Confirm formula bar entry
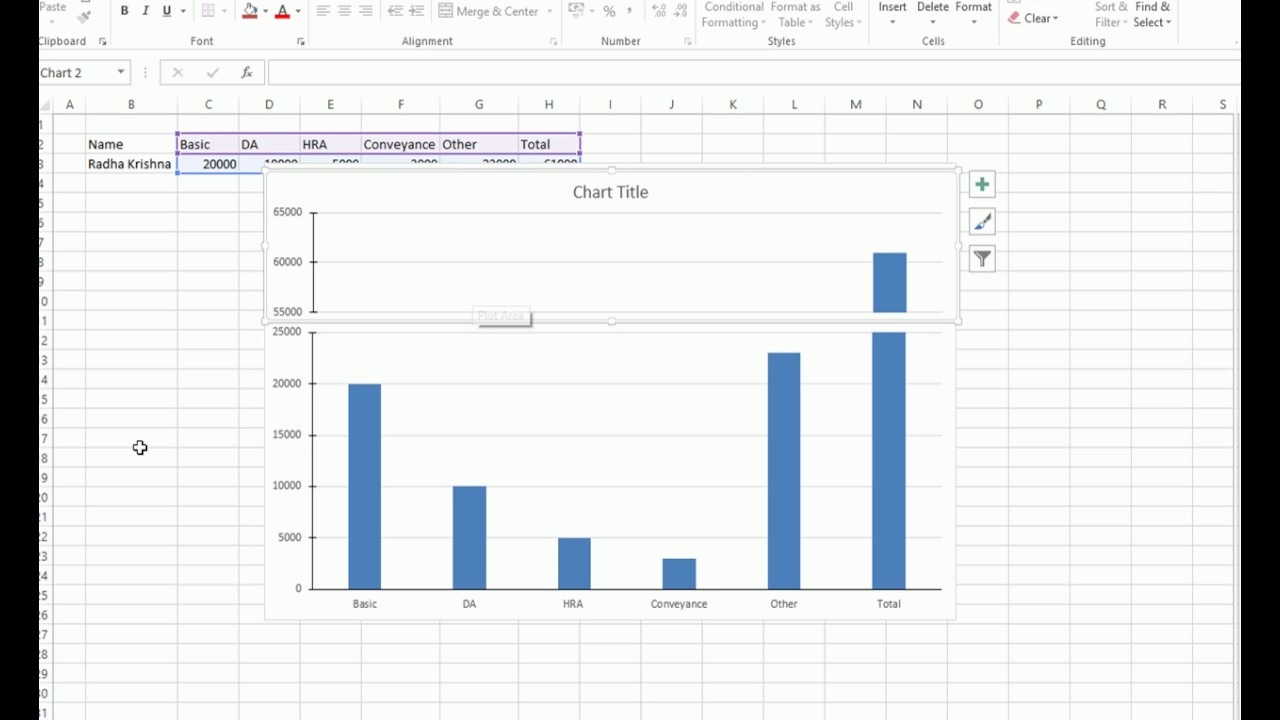This screenshot has height=720, width=1280. coord(212,73)
